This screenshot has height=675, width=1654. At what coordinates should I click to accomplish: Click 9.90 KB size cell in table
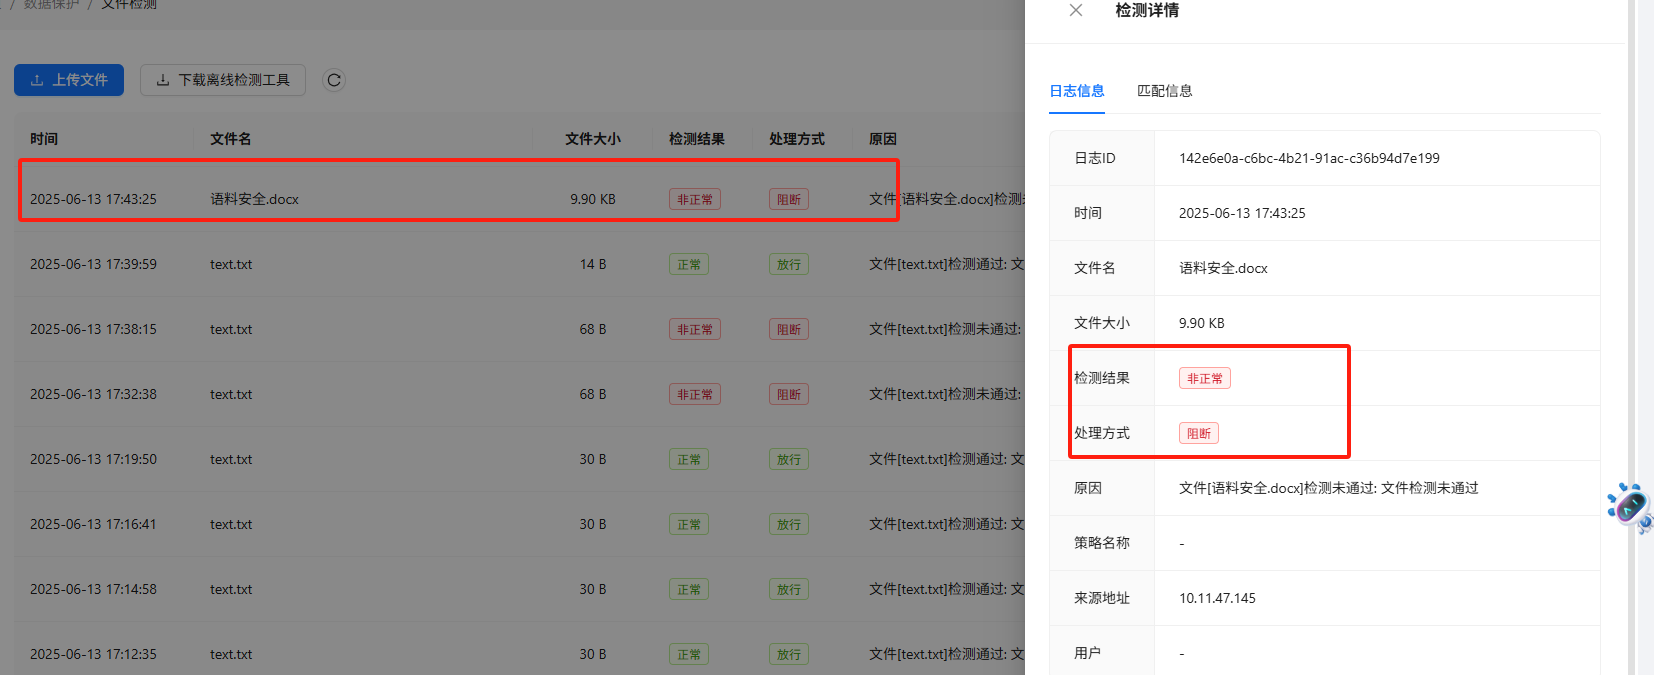click(593, 199)
